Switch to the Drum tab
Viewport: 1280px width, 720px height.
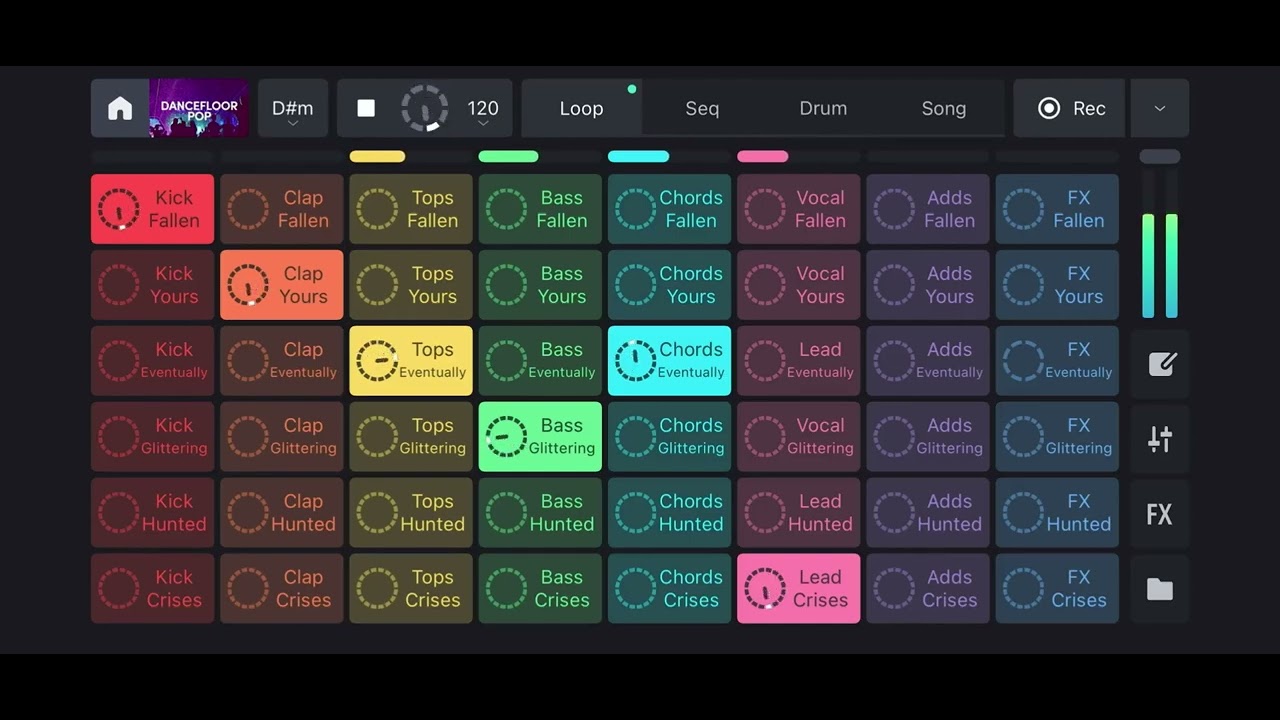822,108
